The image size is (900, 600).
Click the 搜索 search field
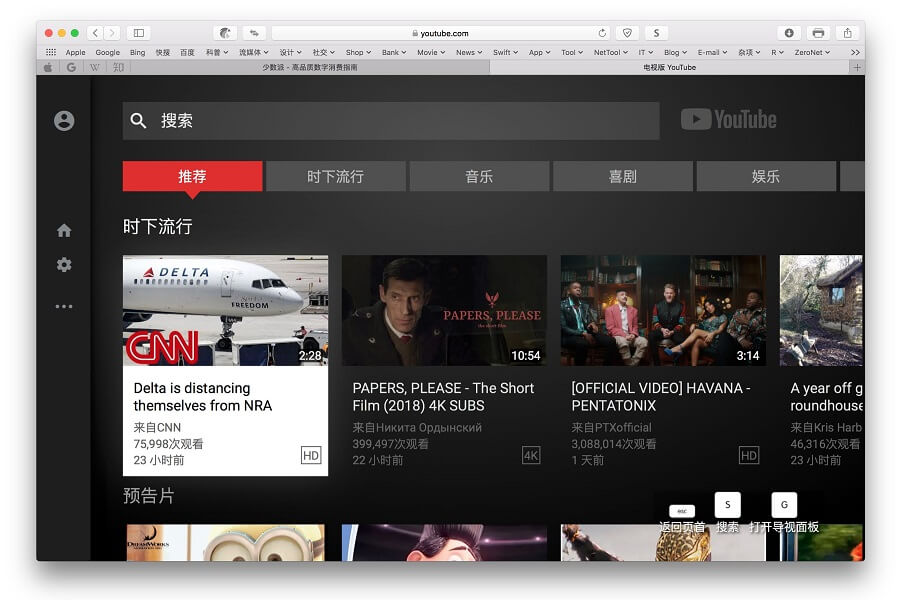[x=391, y=121]
